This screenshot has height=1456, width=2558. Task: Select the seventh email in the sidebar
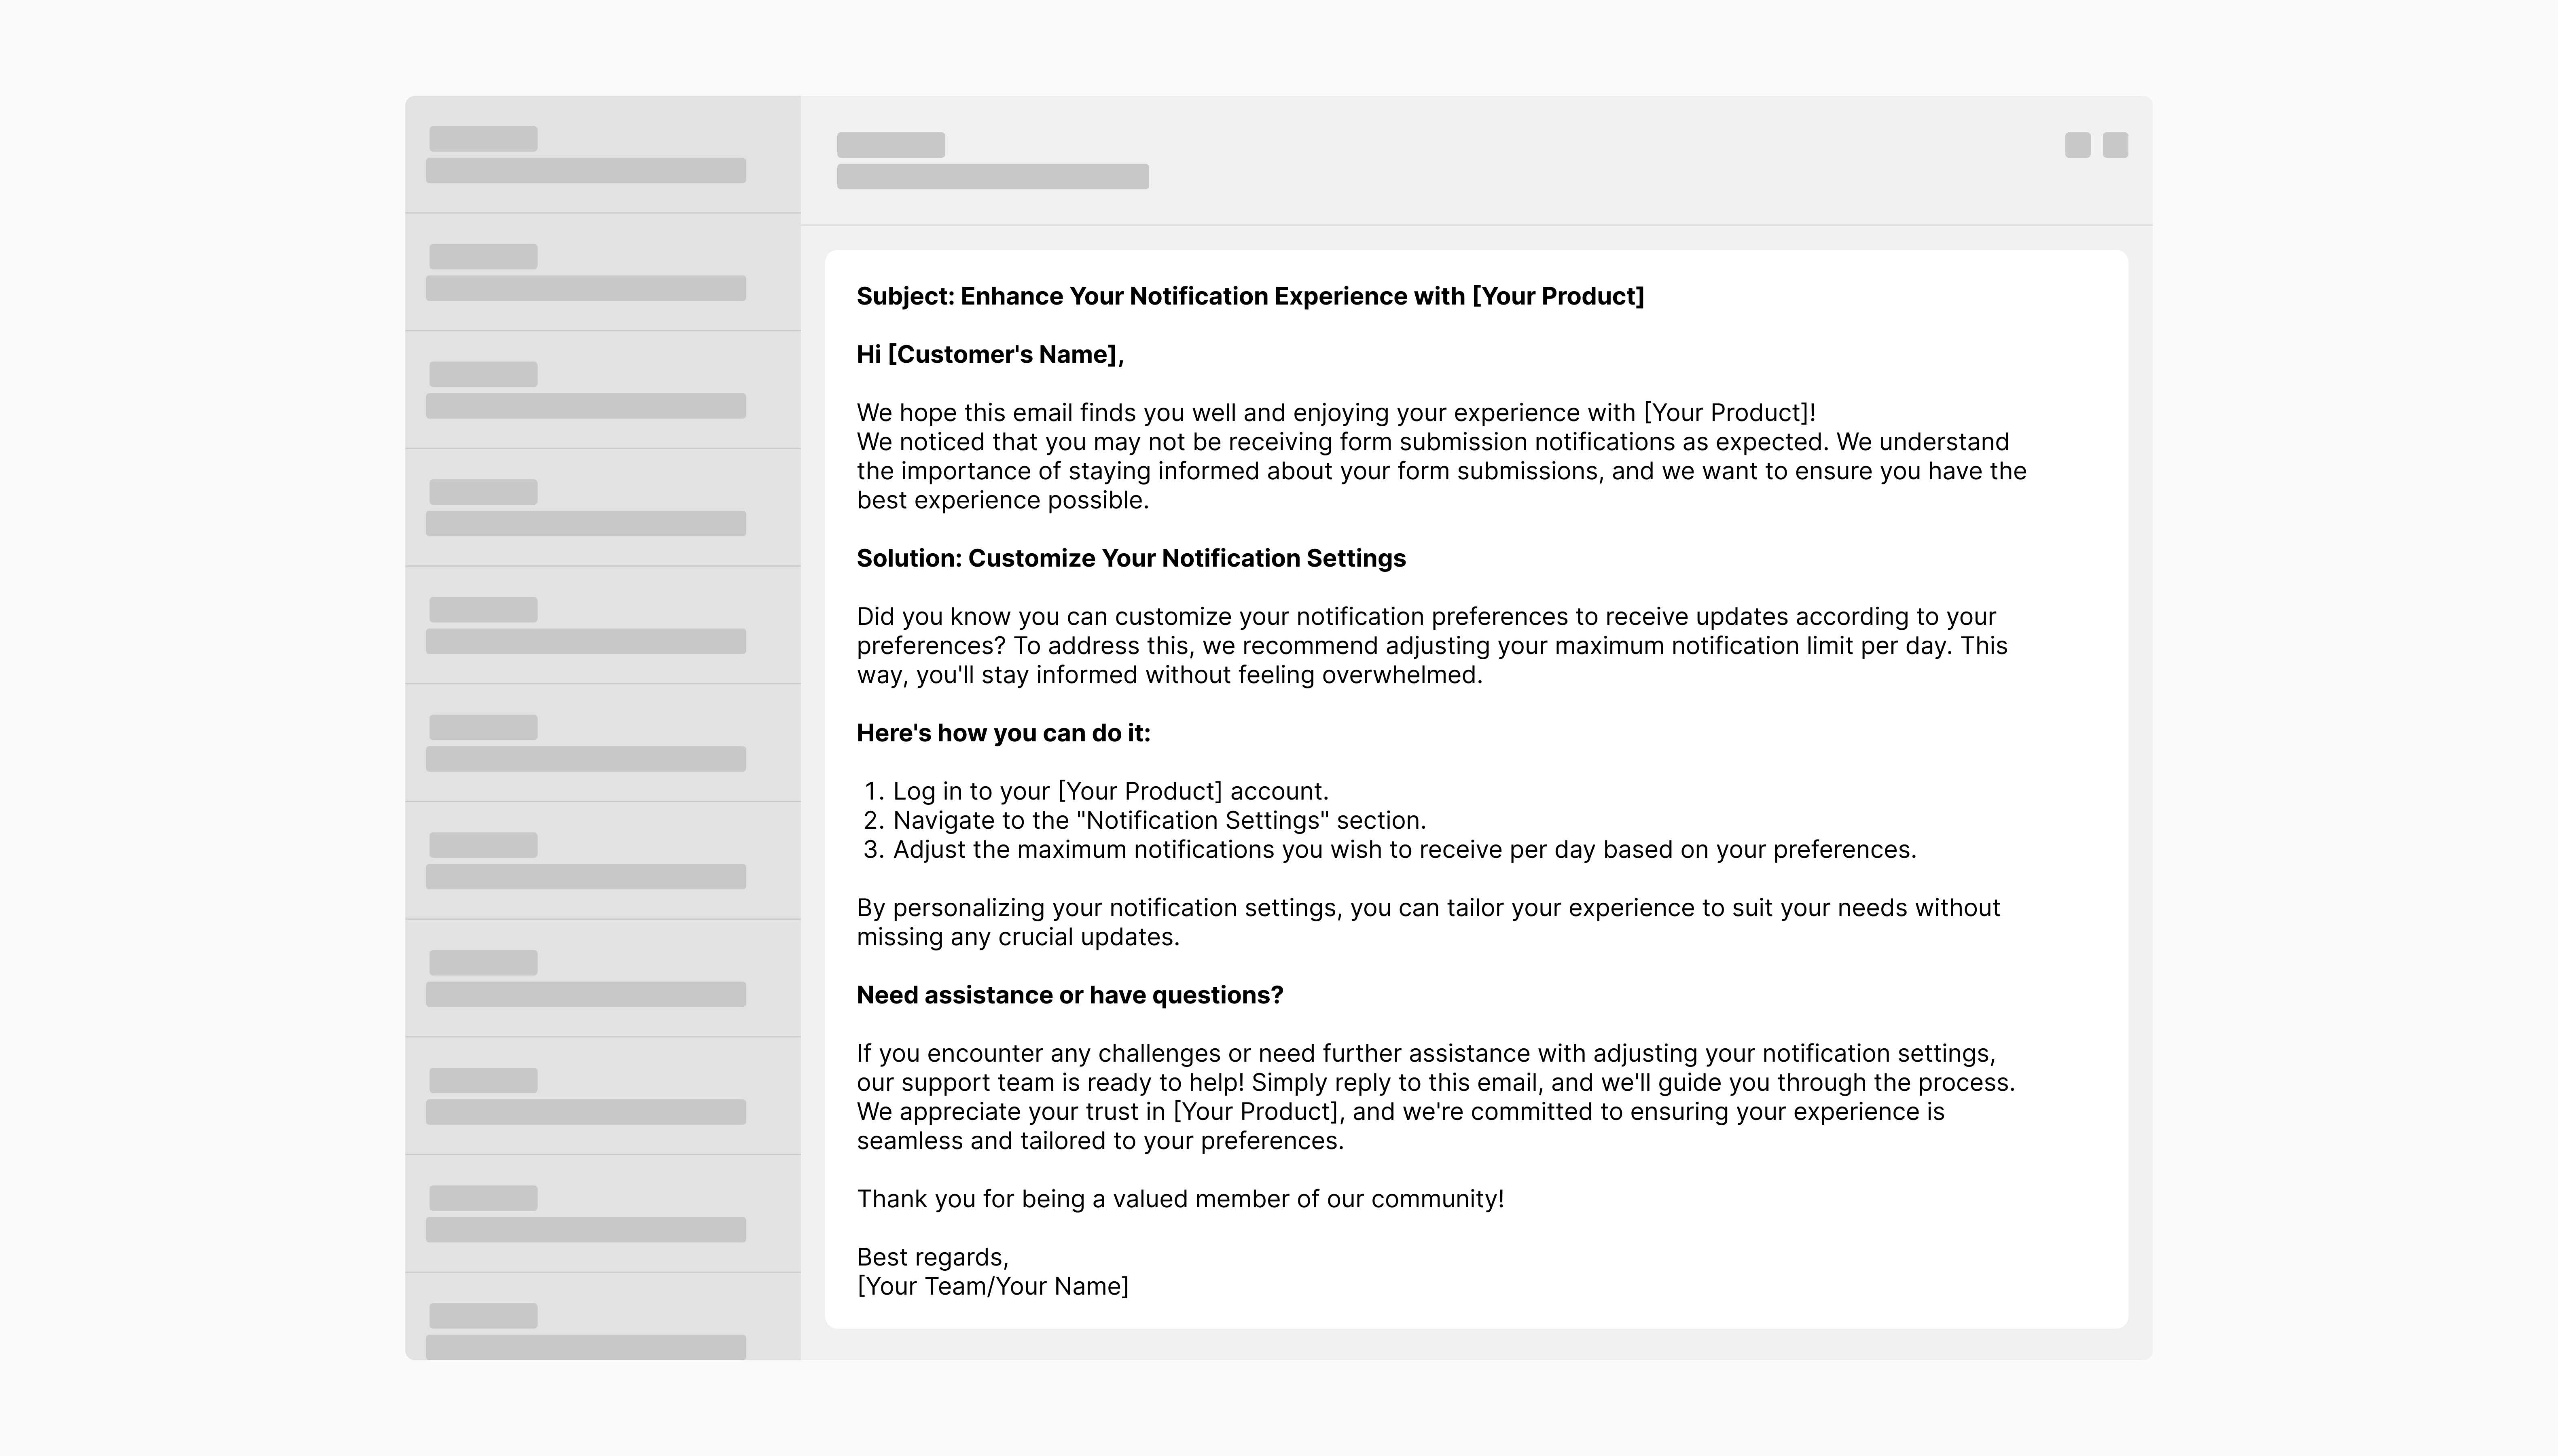coord(602,861)
